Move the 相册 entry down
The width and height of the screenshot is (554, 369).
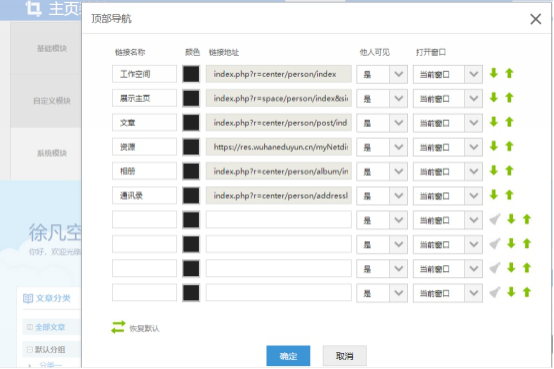(x=494, y=171)
